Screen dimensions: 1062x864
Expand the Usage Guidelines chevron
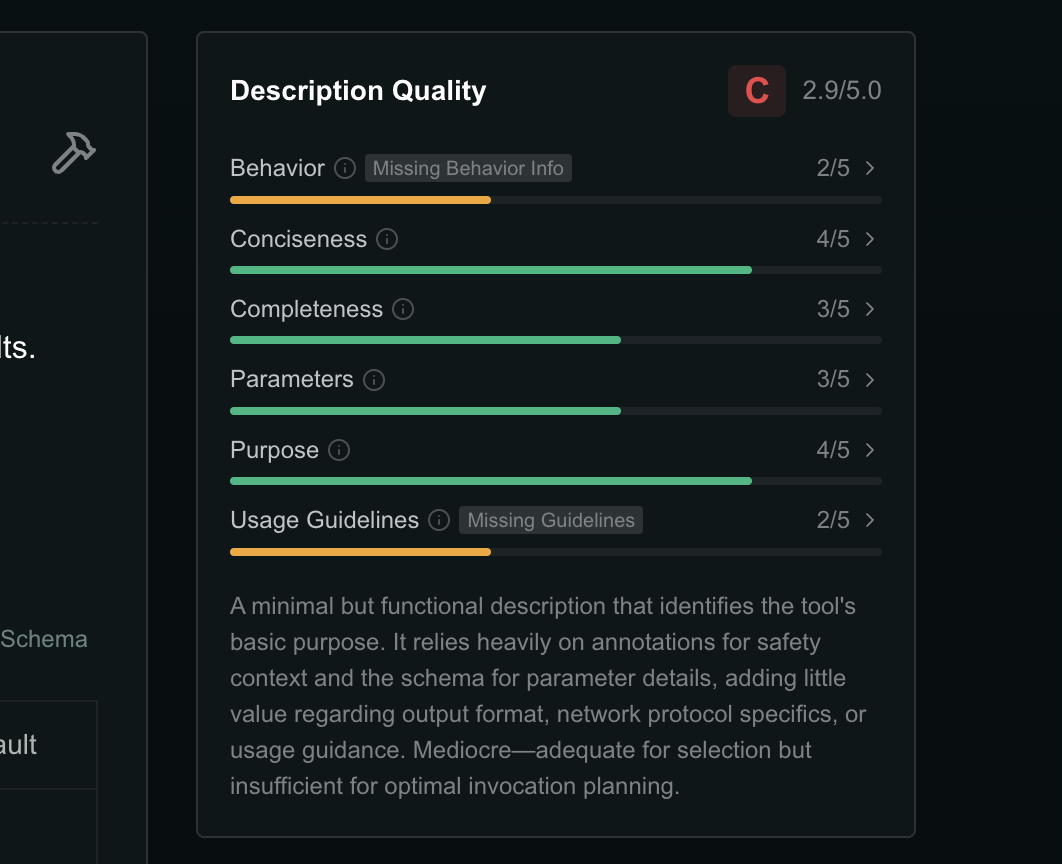pyautogui.click(x=870, y=520)
